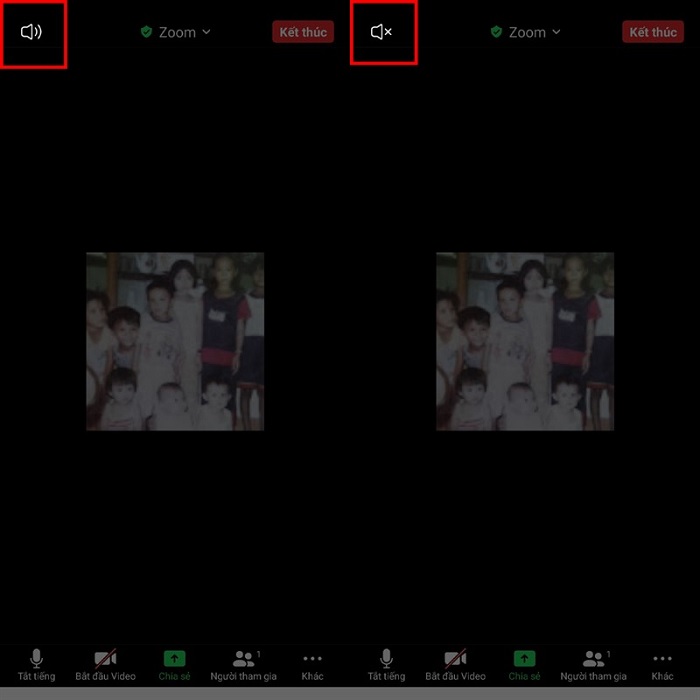
Task: Tap the participant profile photo, right screen
Action: [525, 341]
